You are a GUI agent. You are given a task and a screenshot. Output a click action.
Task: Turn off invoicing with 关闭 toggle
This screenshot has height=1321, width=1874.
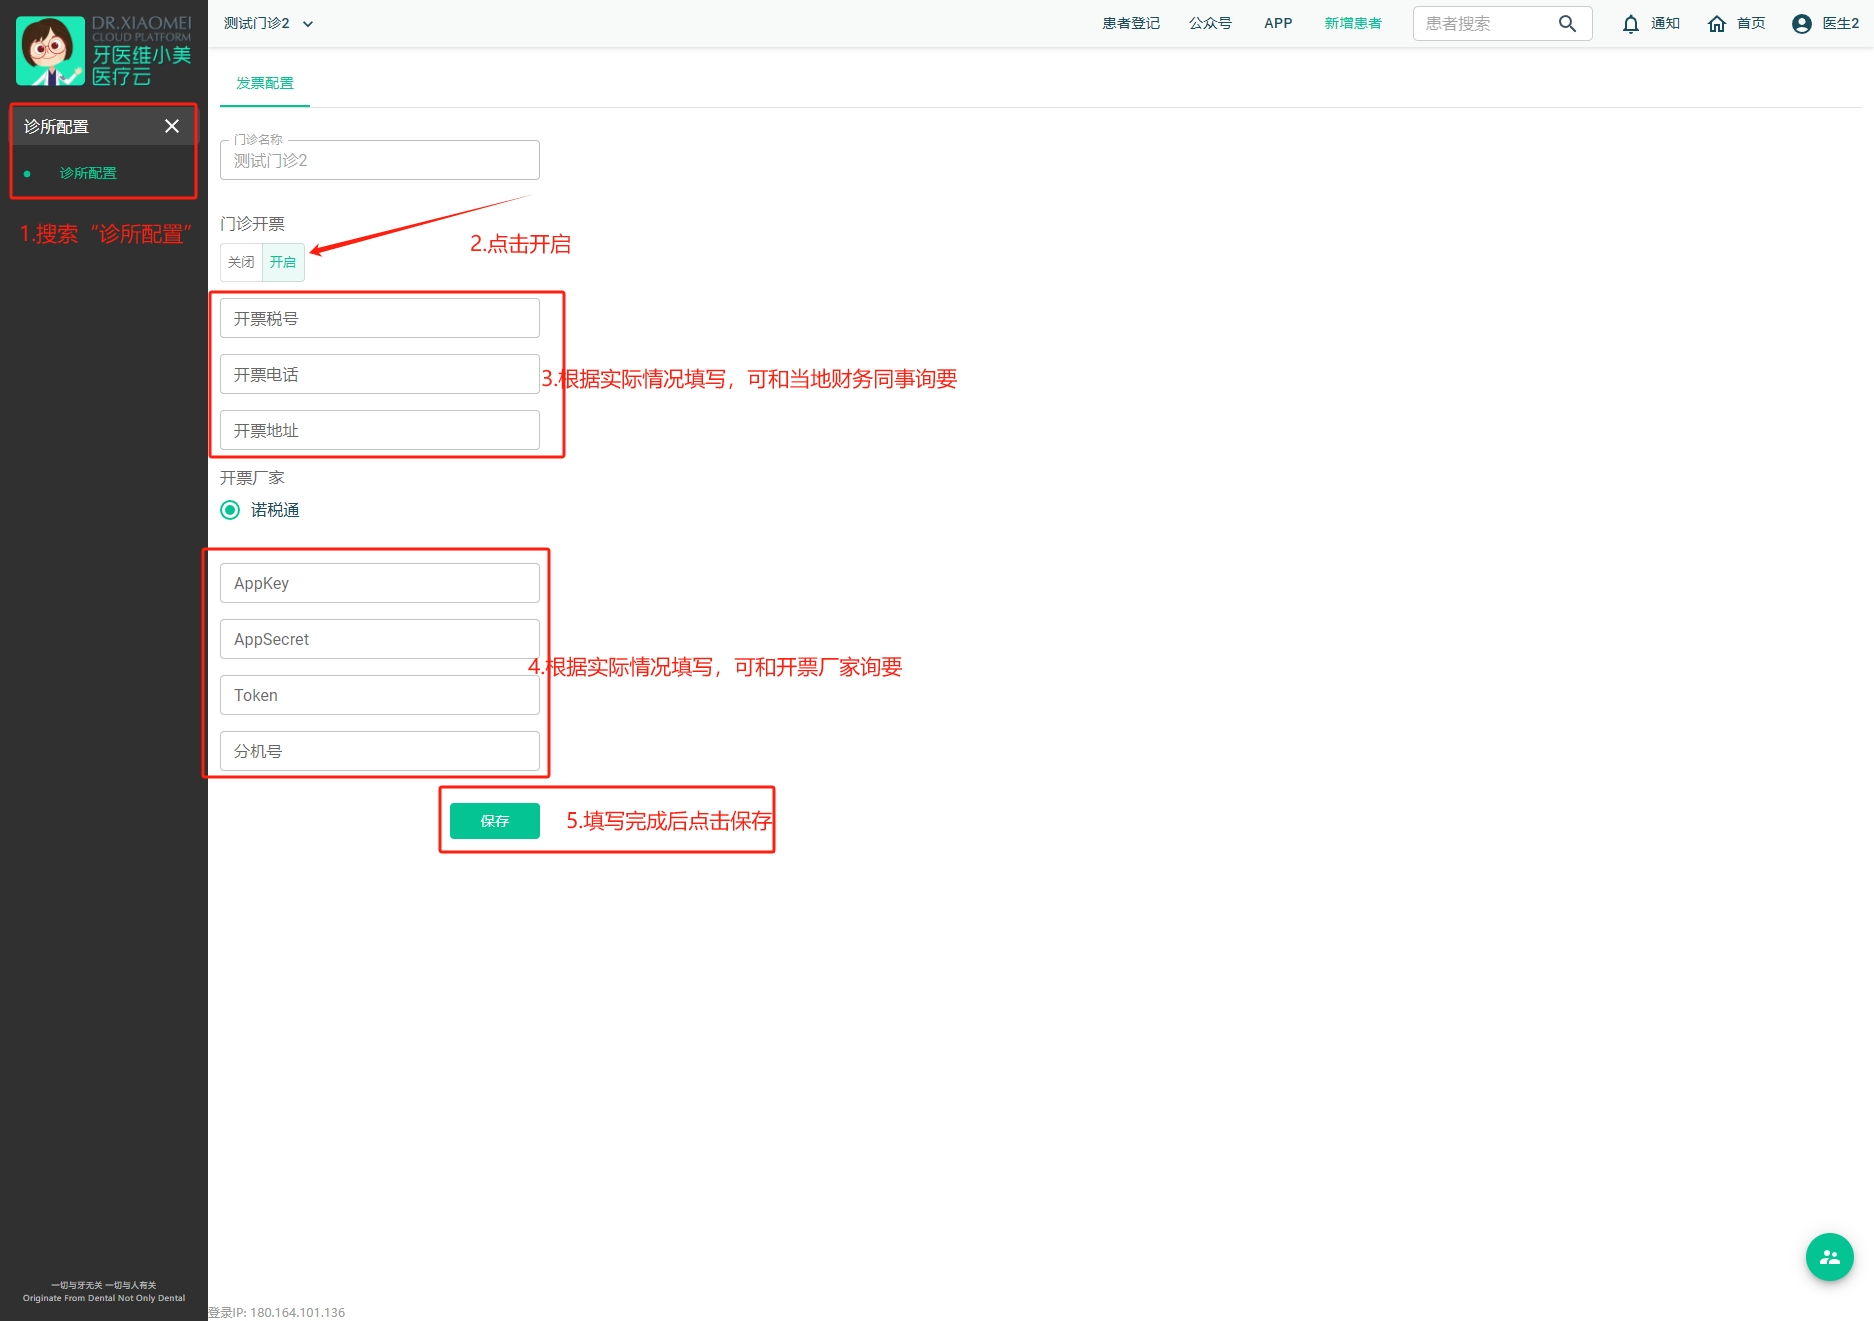coord(241,262)
